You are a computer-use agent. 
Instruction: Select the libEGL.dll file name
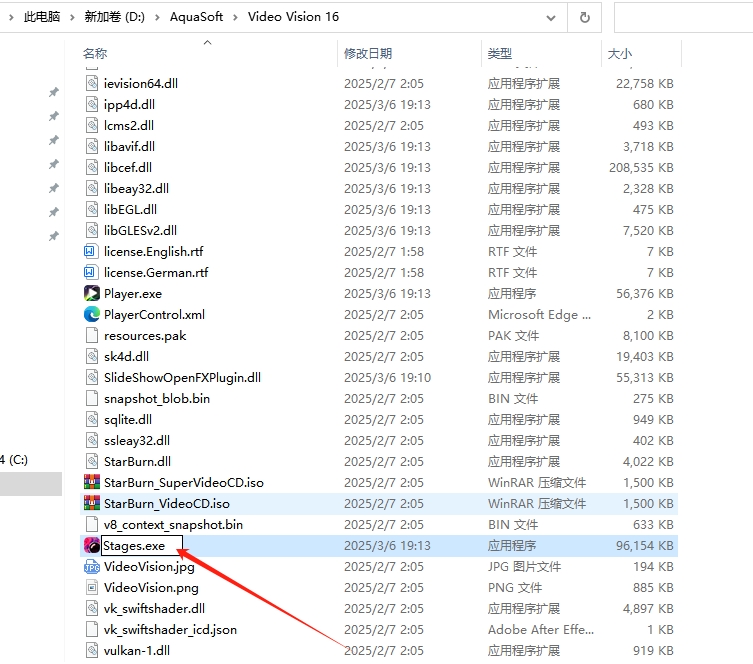[x=130, y=210]
